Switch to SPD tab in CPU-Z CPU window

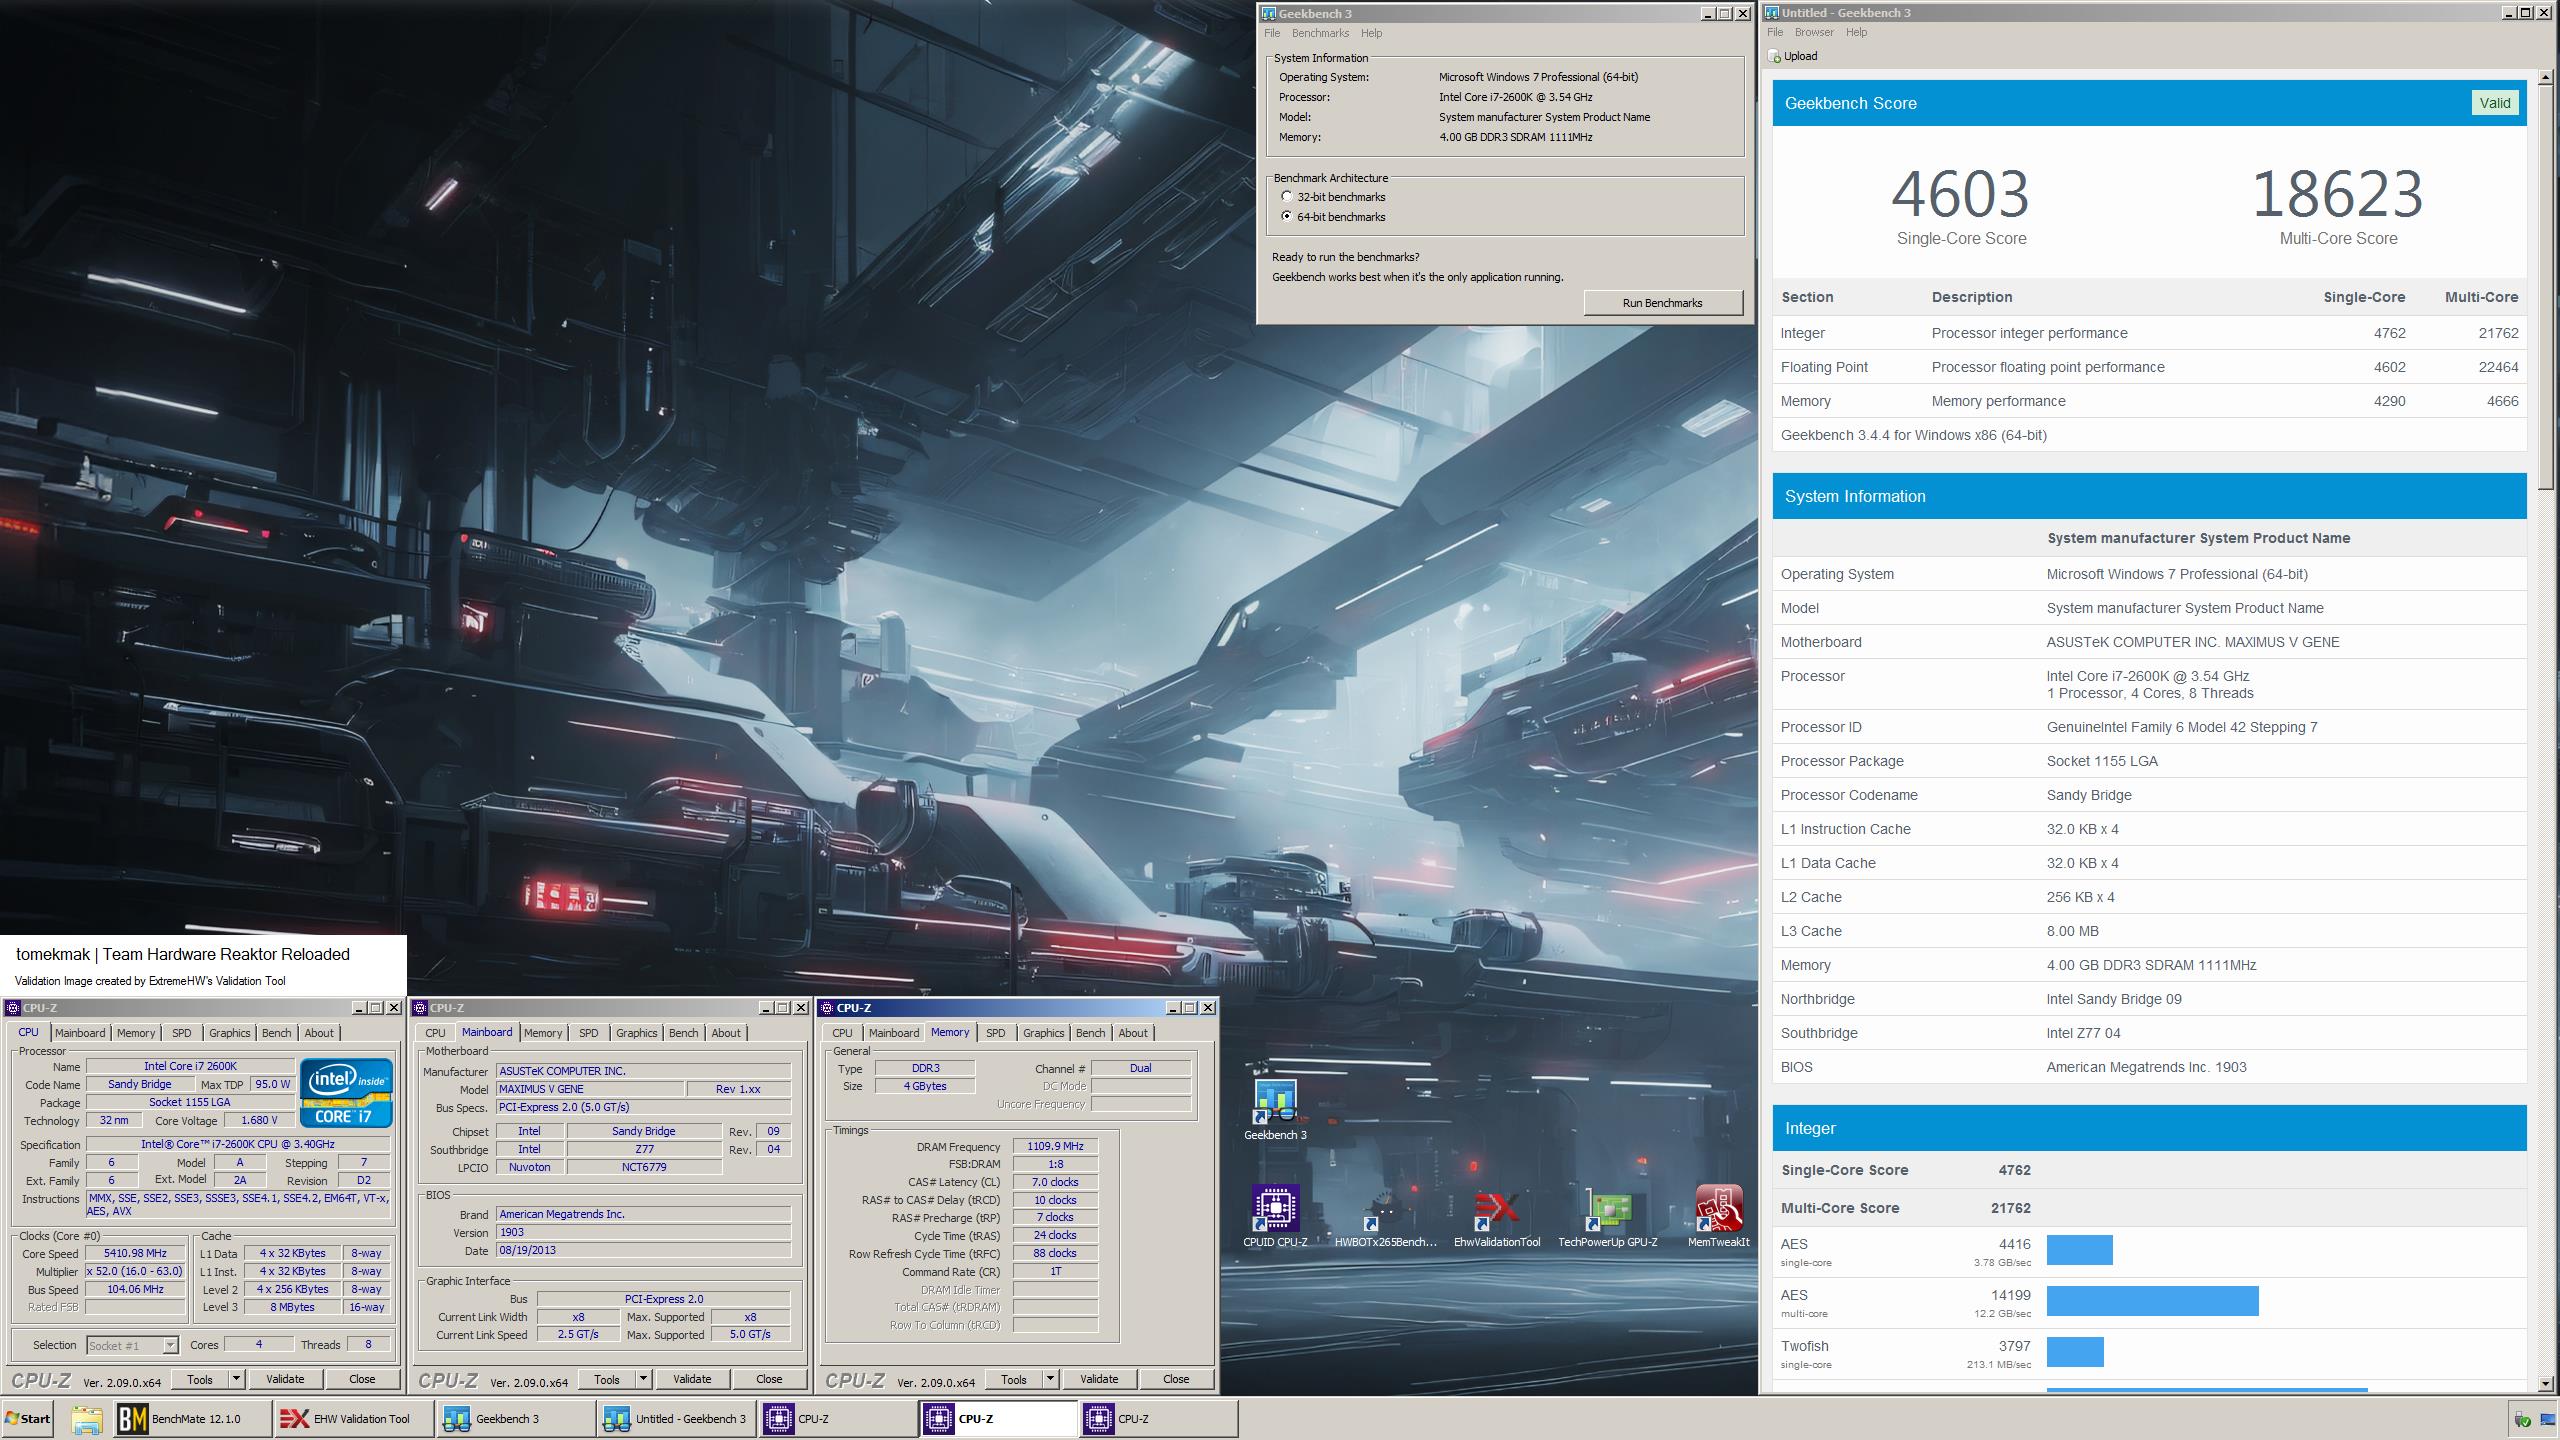point(181,1033)
